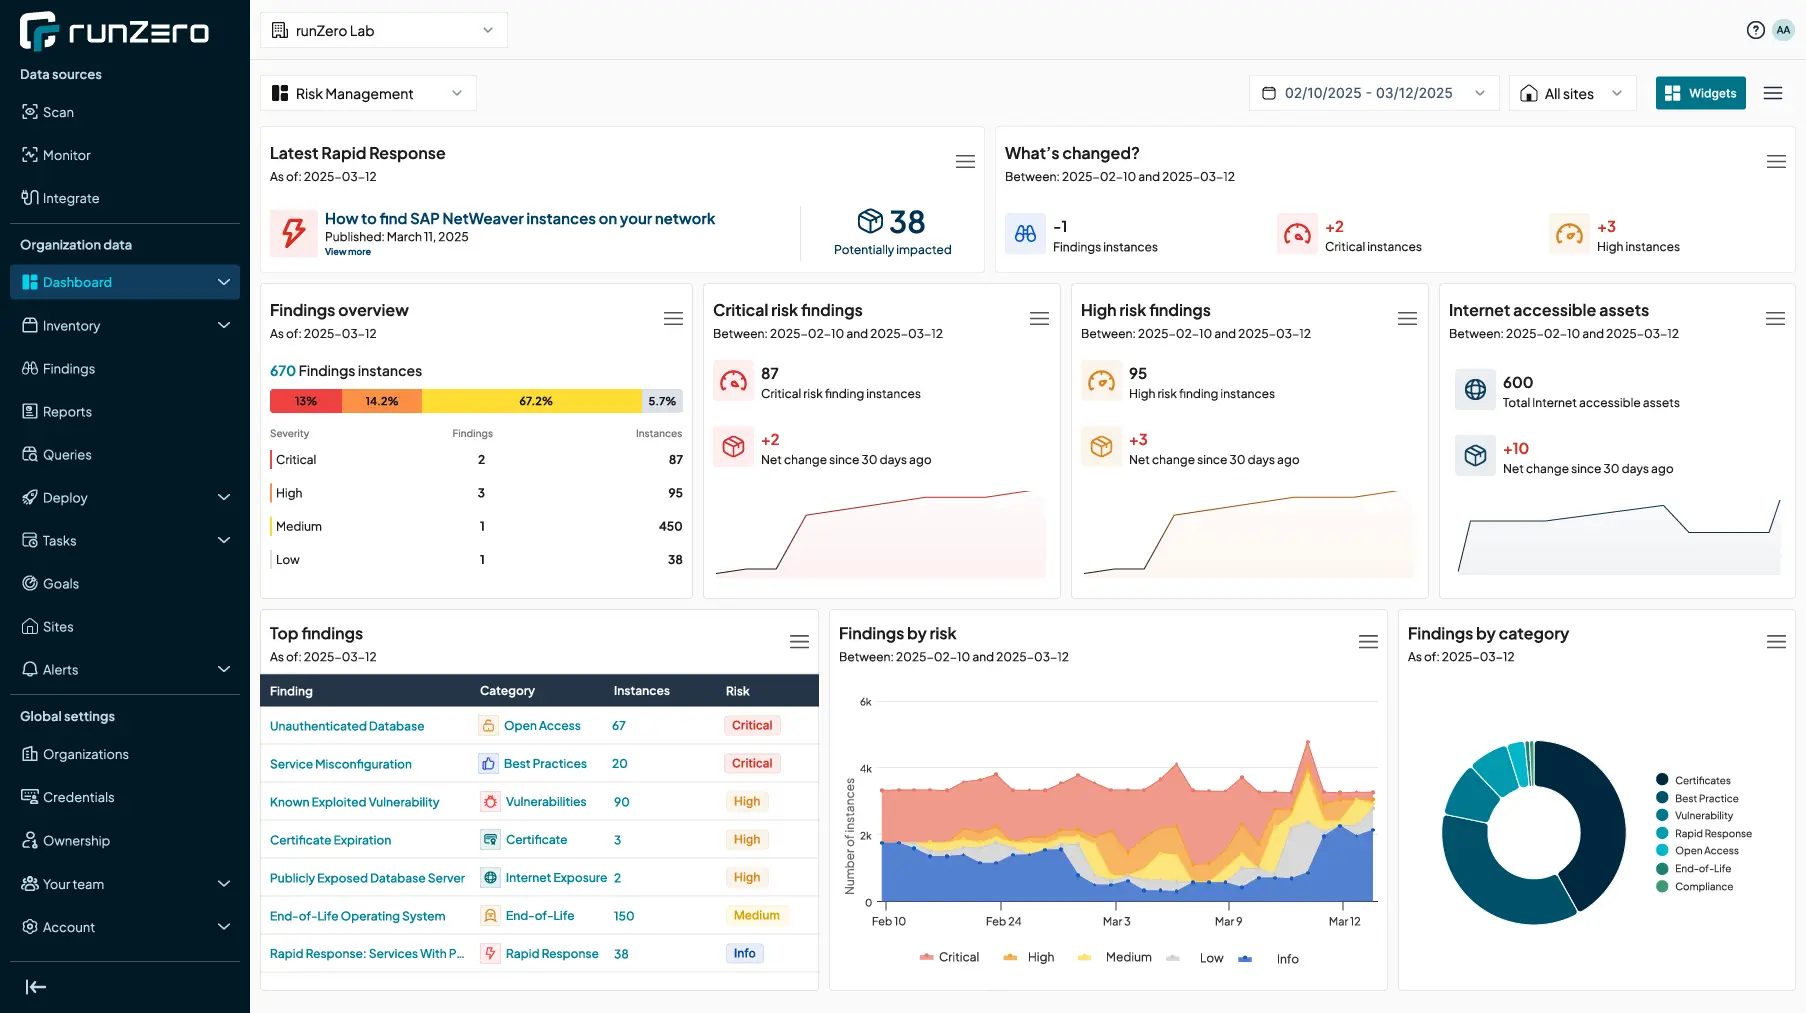Open the runZero Lab organization dropdown
Viewport: 1806px width, 1013px height.
(383, 30)
